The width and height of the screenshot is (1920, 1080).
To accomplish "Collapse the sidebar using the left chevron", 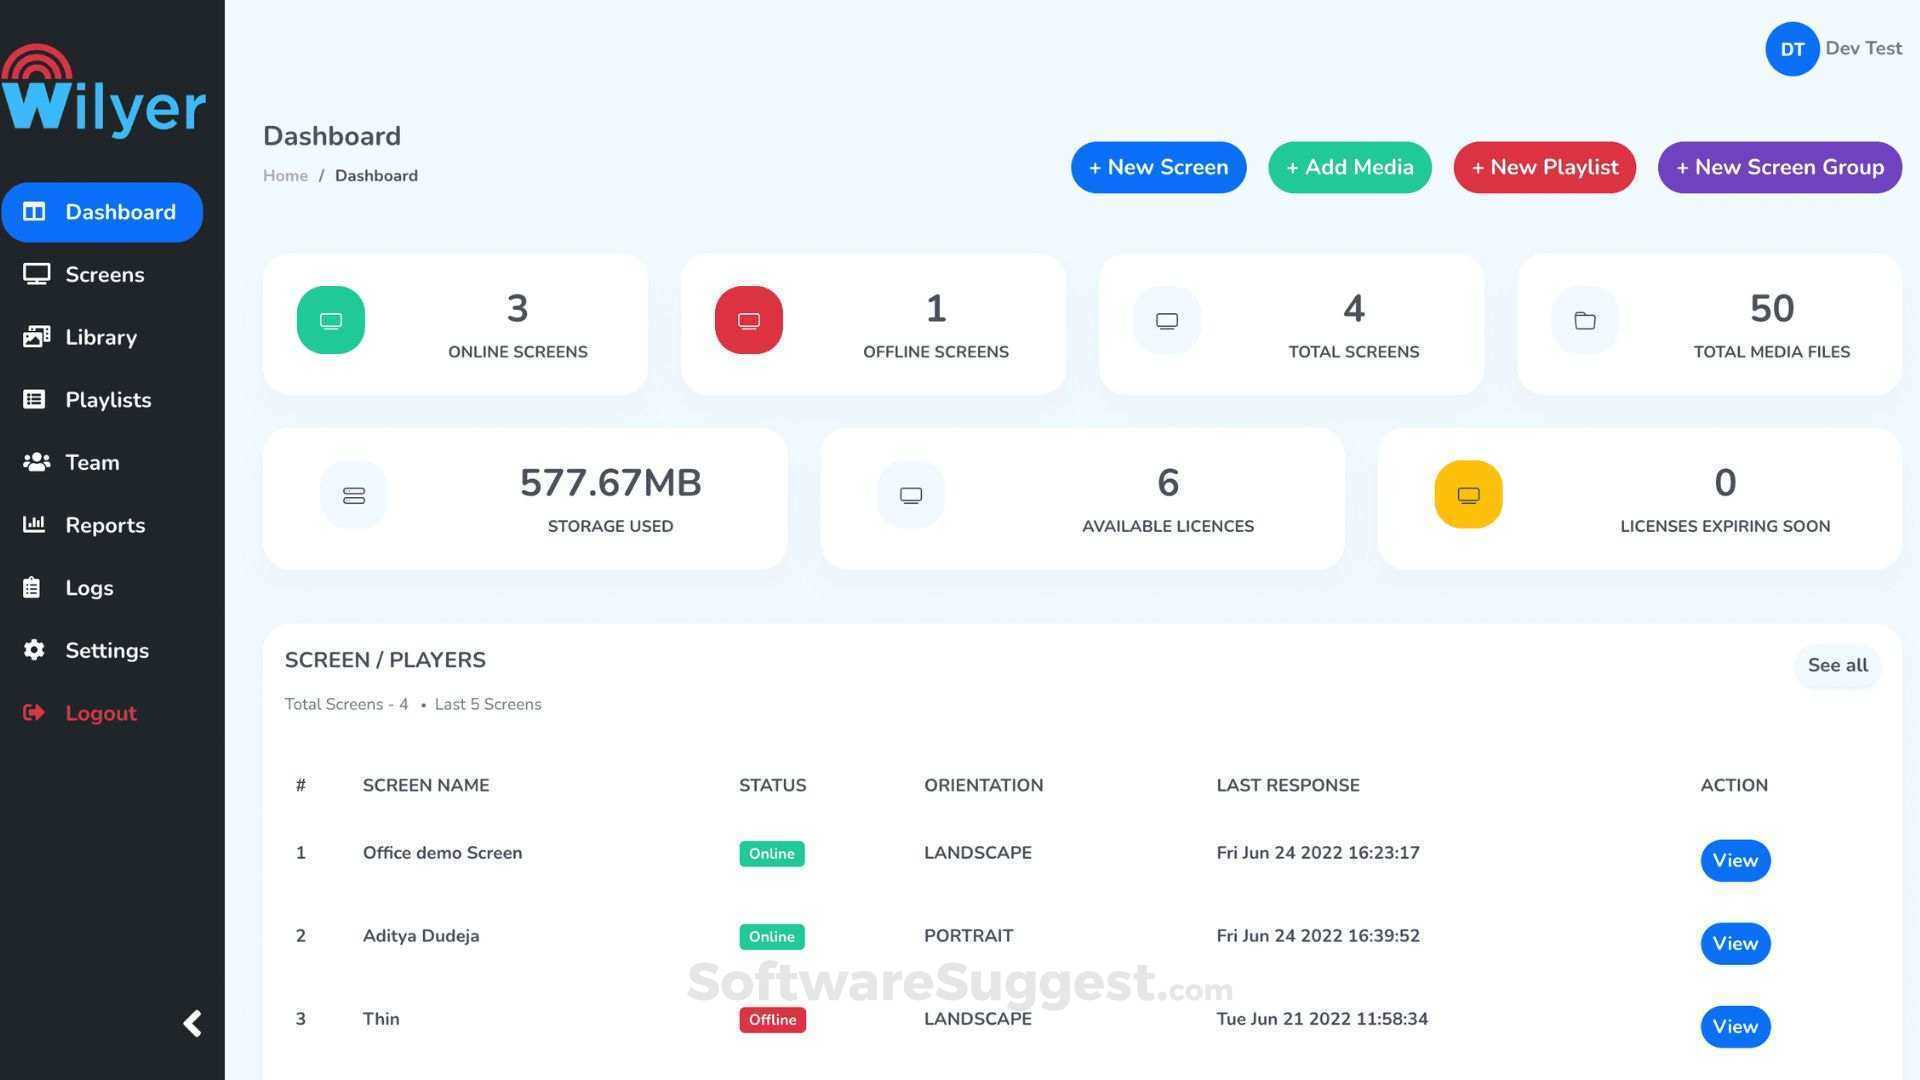I will pos(192,1023).
